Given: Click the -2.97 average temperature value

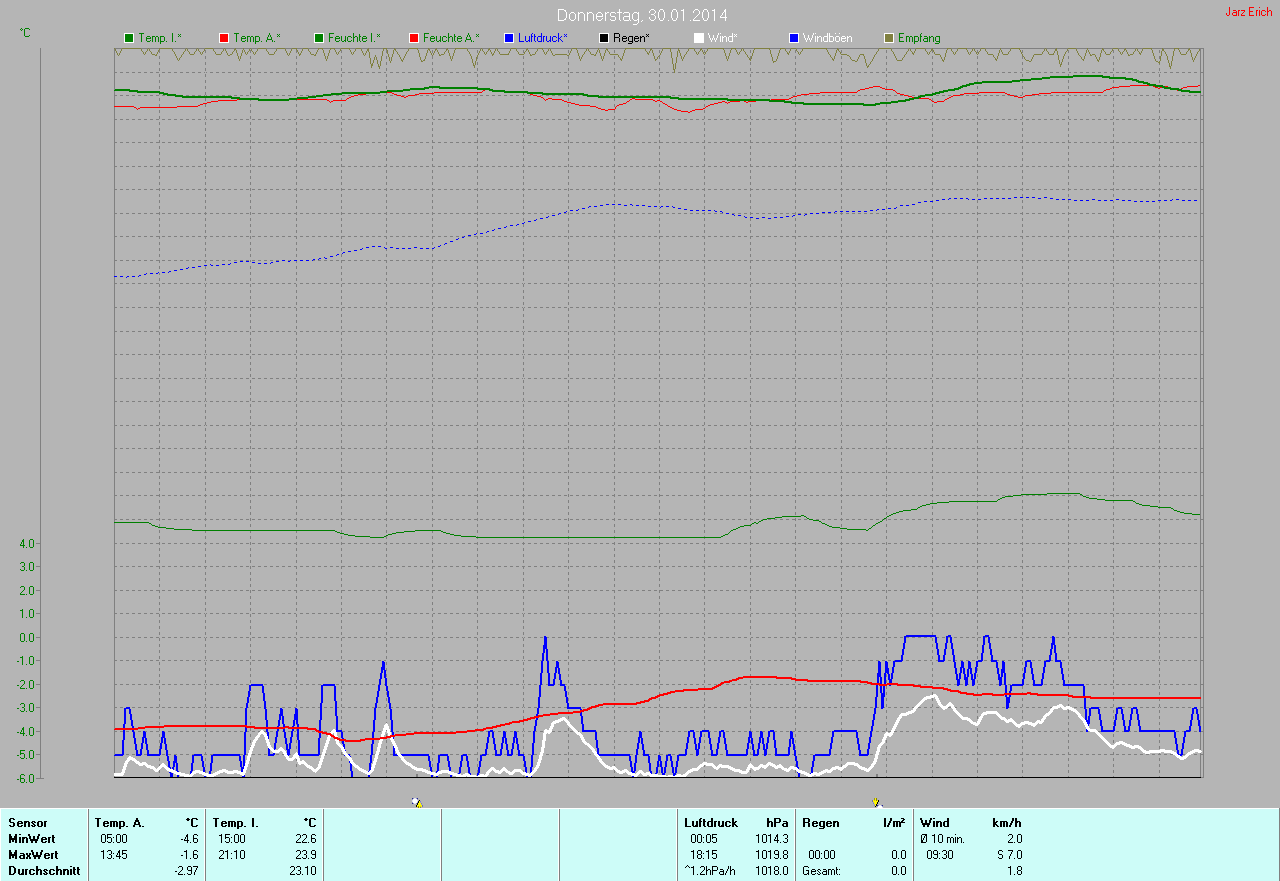Looking at the screenshot, I should (x=187, y=871).
